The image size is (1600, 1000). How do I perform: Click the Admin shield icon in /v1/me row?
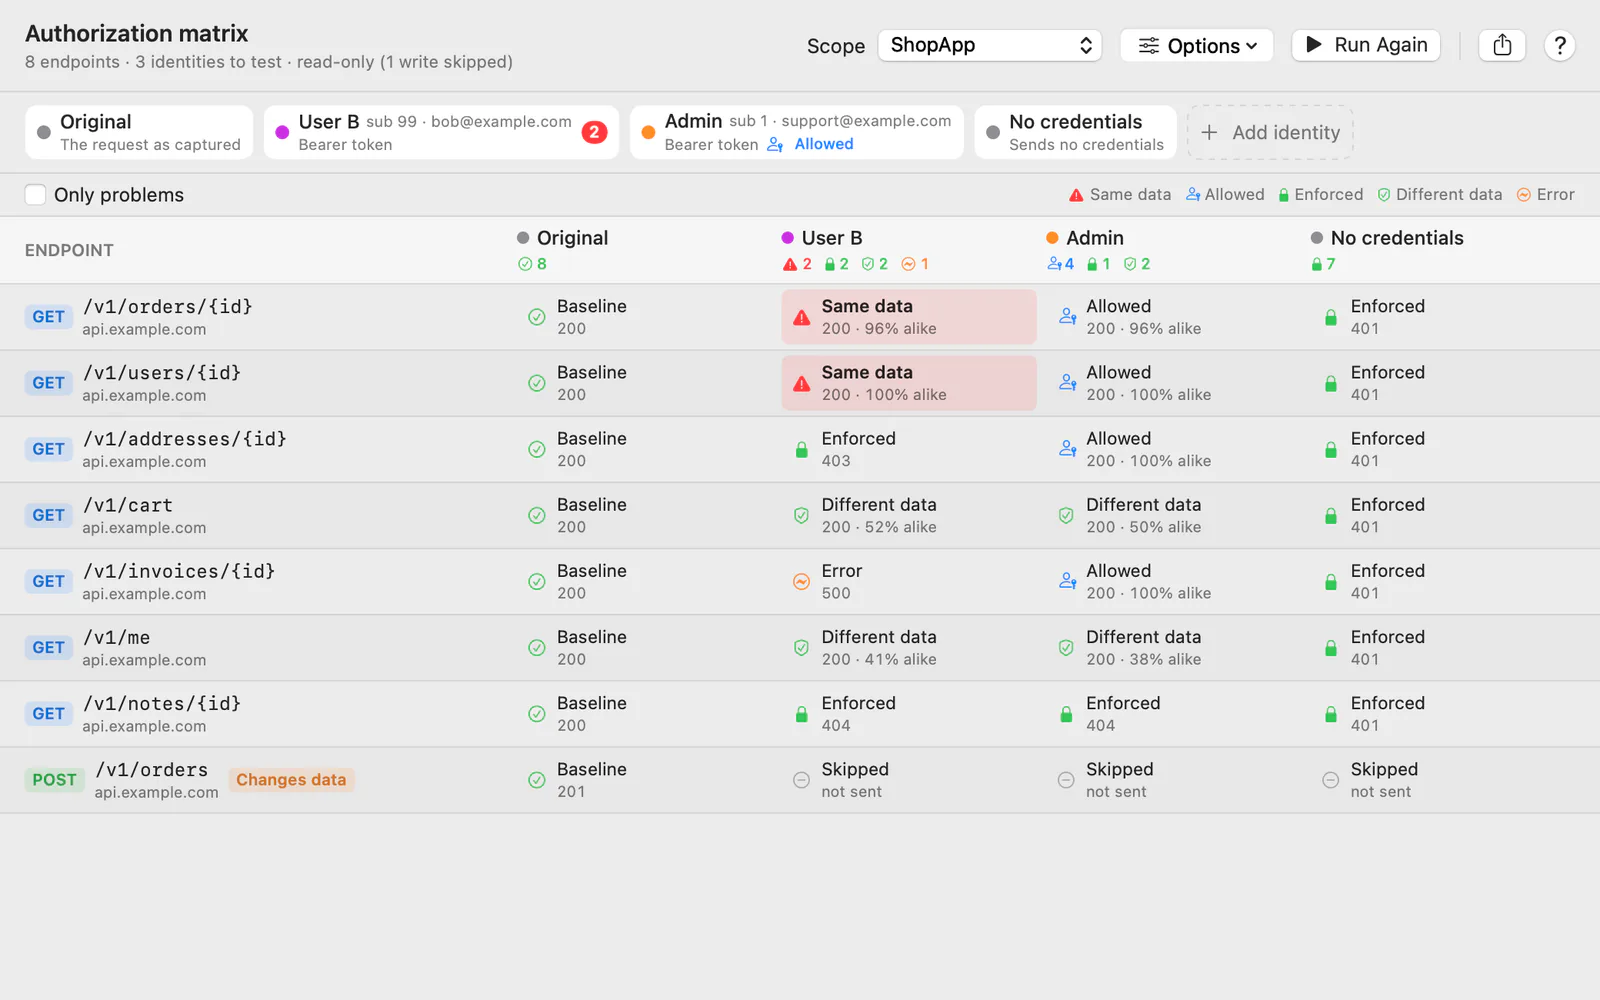pos(1066,648)
